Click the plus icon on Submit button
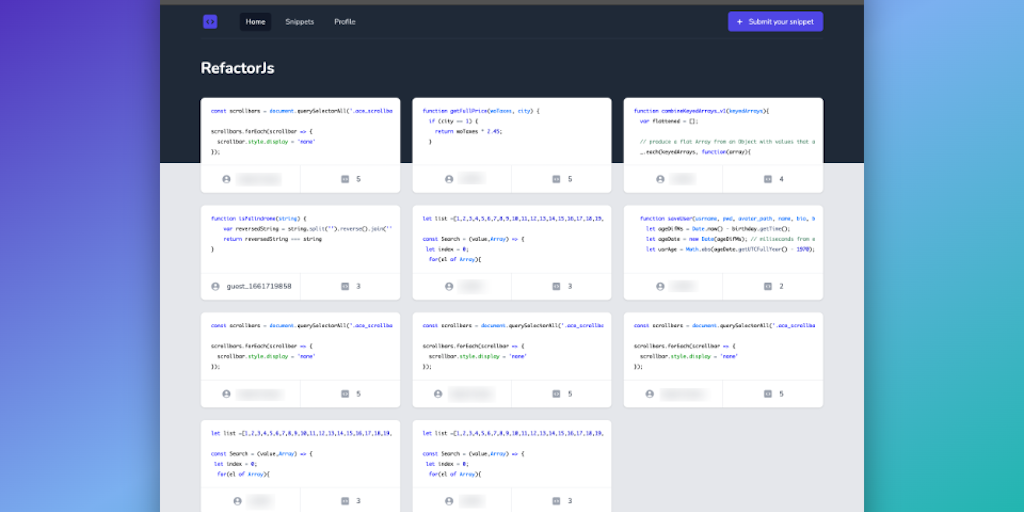Image resolution: width=1024 pixels, height=512 pixels. coord(740,21)
